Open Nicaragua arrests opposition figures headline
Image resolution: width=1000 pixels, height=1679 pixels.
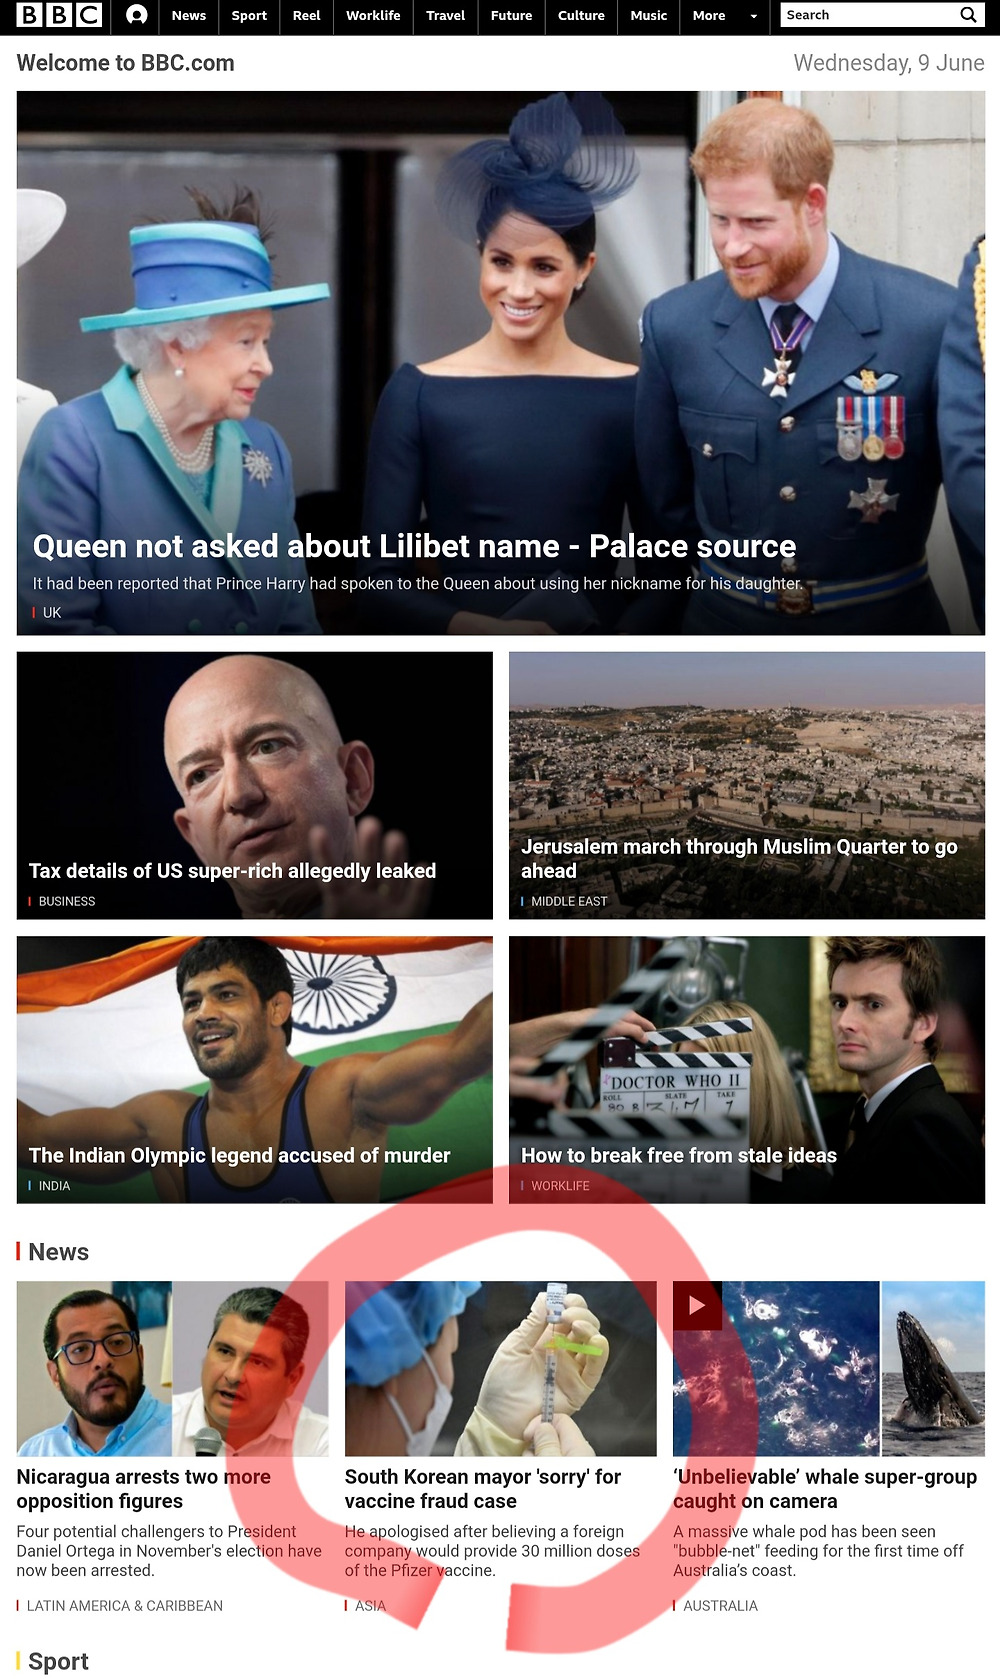click(143, 1489)
